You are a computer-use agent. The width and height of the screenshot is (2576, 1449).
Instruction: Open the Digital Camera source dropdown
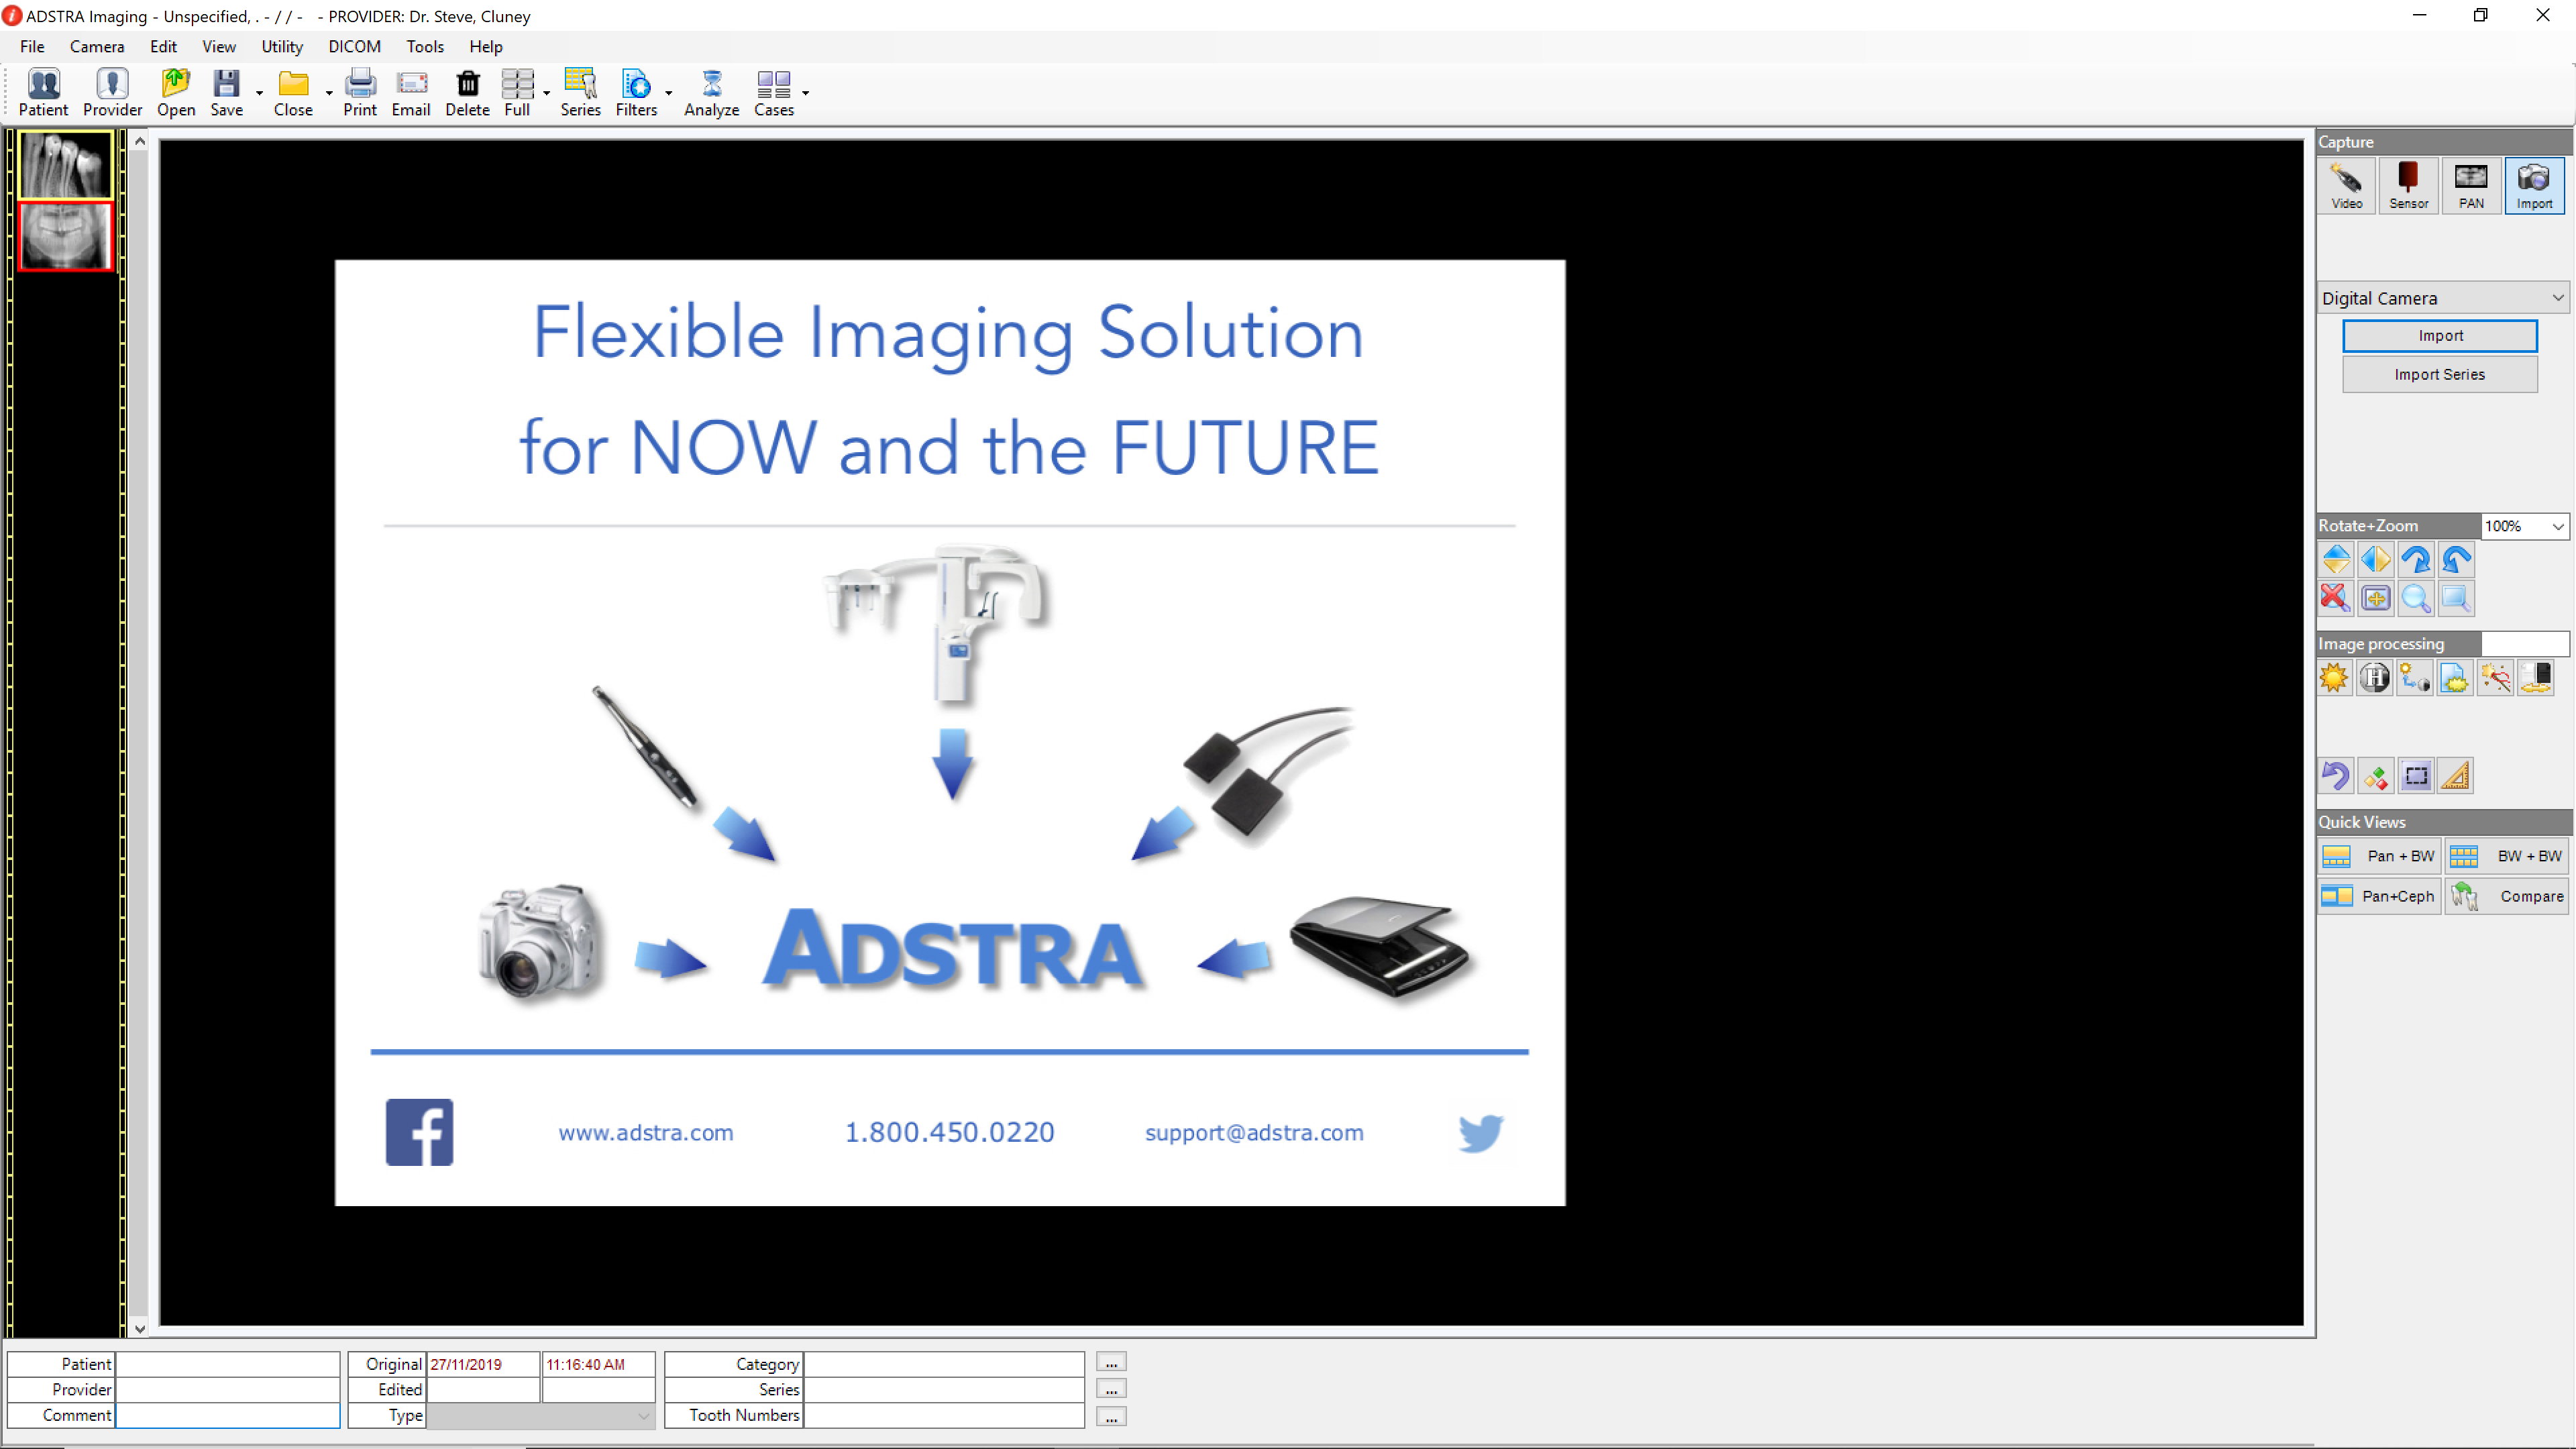click(2557, 297)
